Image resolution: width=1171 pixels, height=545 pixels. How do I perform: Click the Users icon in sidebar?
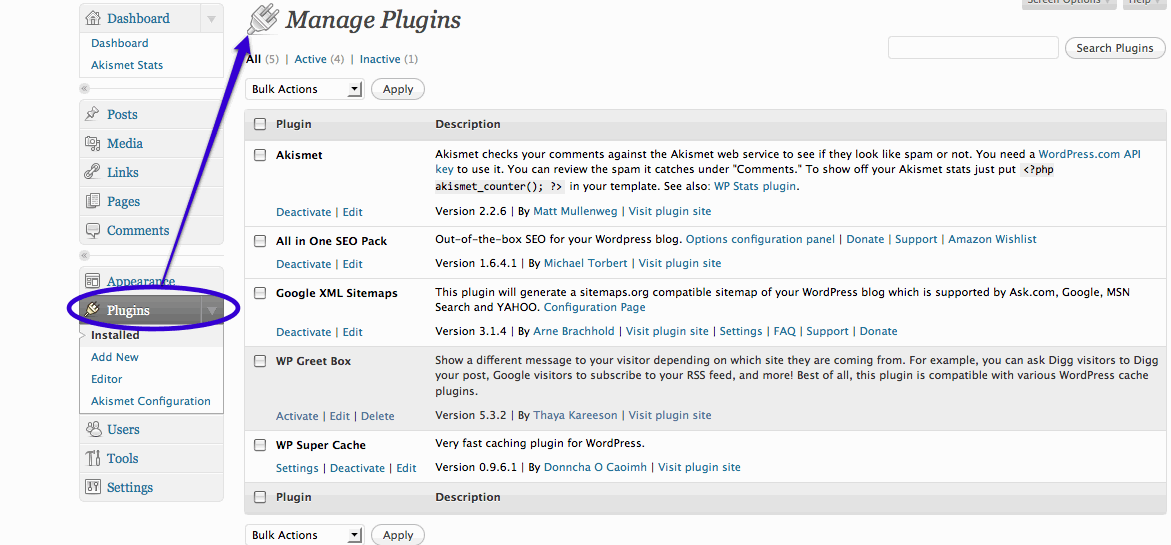pos(93,429)
